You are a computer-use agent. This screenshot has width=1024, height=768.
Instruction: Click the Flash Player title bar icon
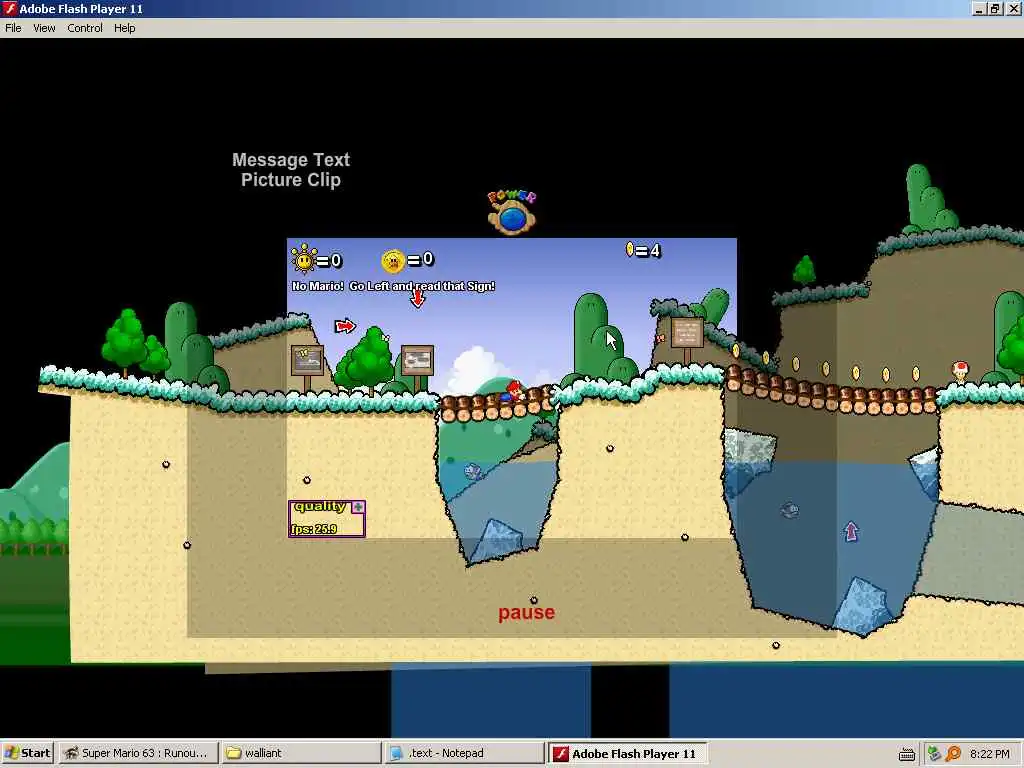click(9, 8)
